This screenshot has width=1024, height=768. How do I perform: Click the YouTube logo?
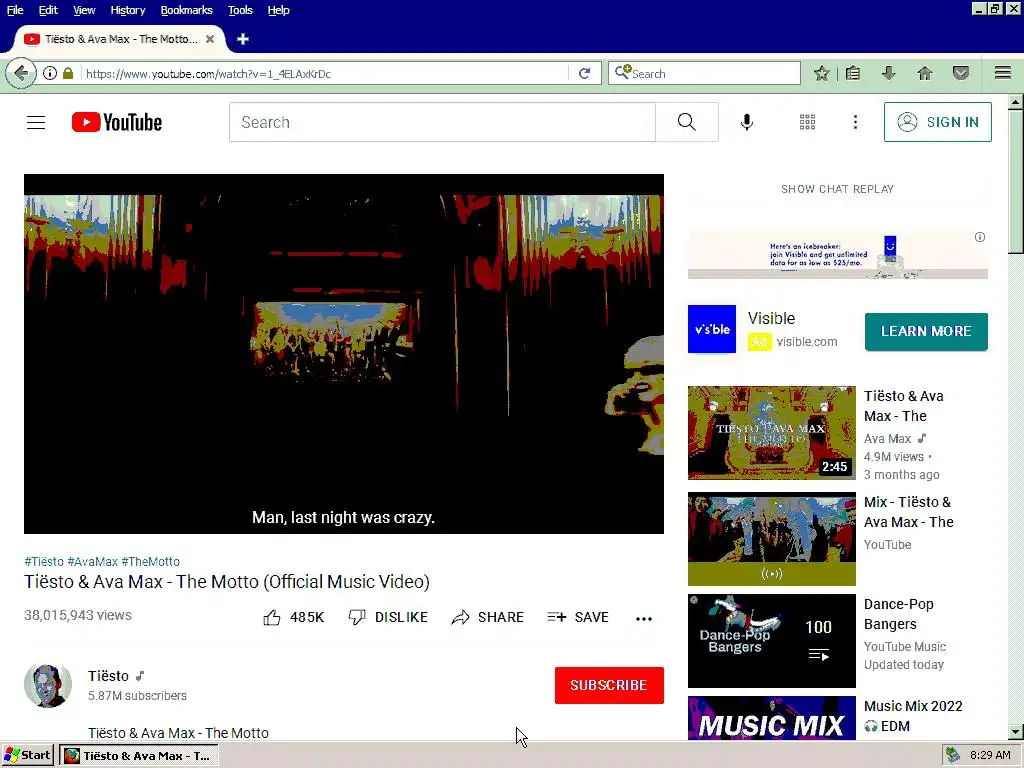pyautogui.click(x=117, y=122)
